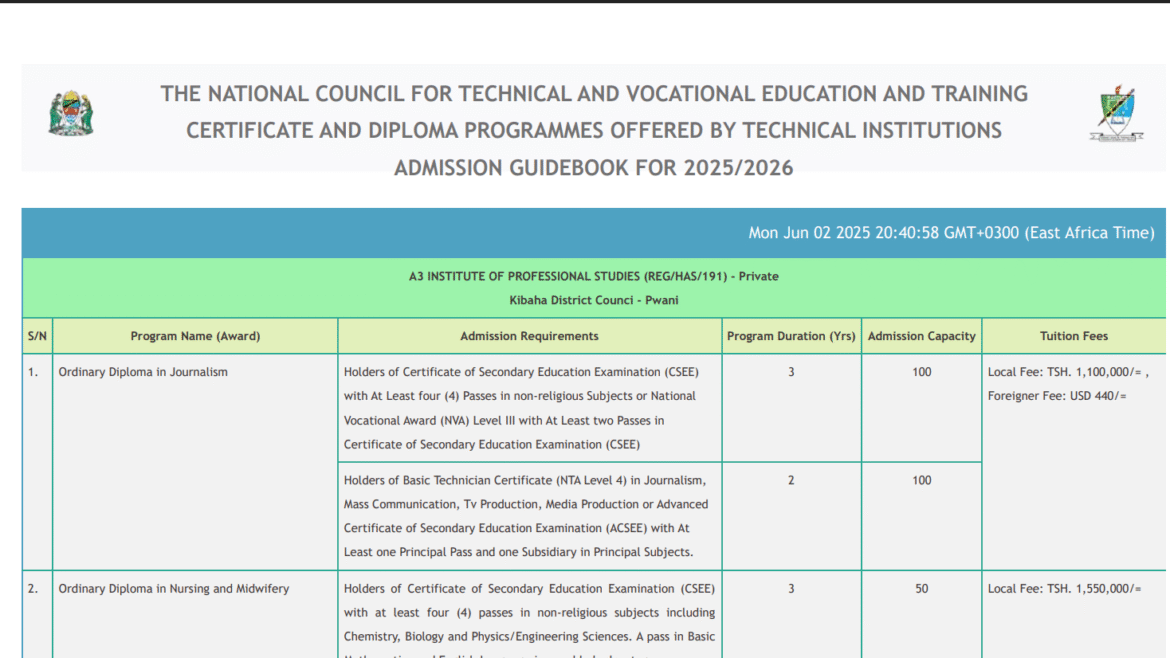Click the Admission Requirements column header
This screenshot has width=1170, height=658.
[x=529, y=336]
